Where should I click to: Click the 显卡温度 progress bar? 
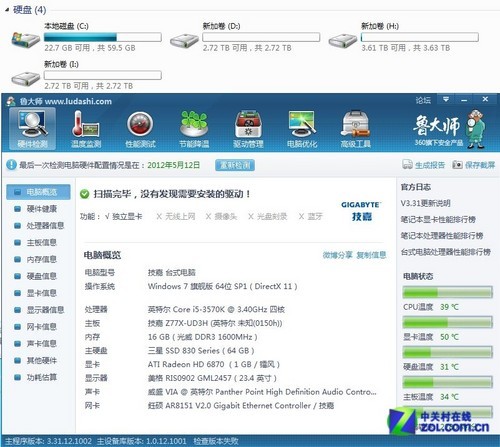[448, 322]
